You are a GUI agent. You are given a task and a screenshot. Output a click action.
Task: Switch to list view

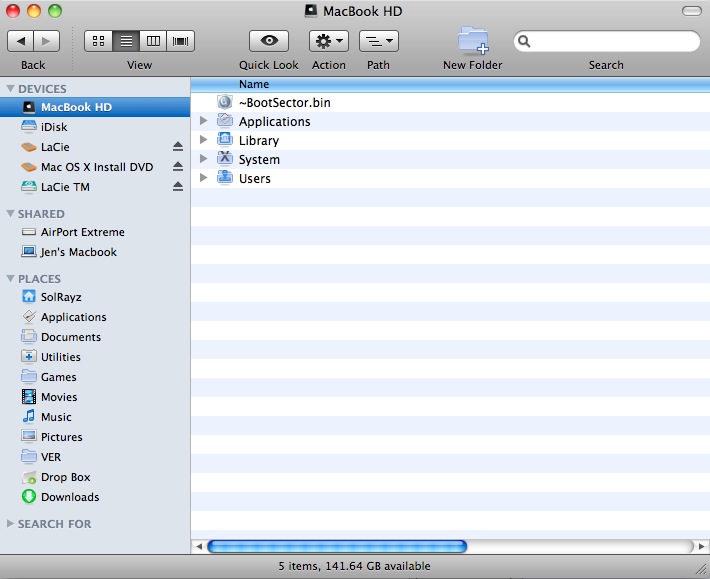(126, 41)
